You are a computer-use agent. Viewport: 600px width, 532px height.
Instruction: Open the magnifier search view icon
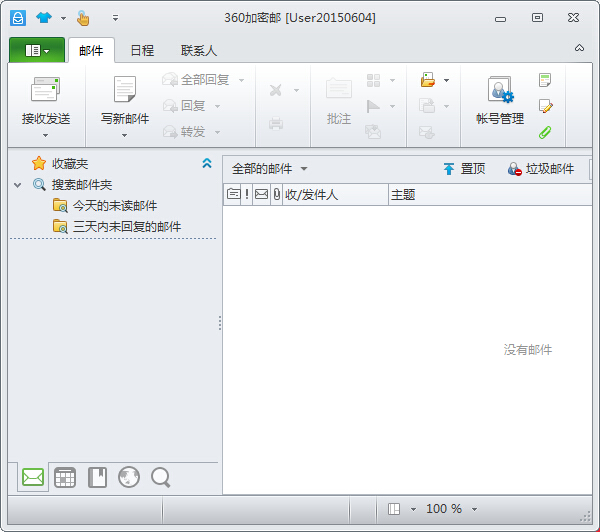(160, 478)
